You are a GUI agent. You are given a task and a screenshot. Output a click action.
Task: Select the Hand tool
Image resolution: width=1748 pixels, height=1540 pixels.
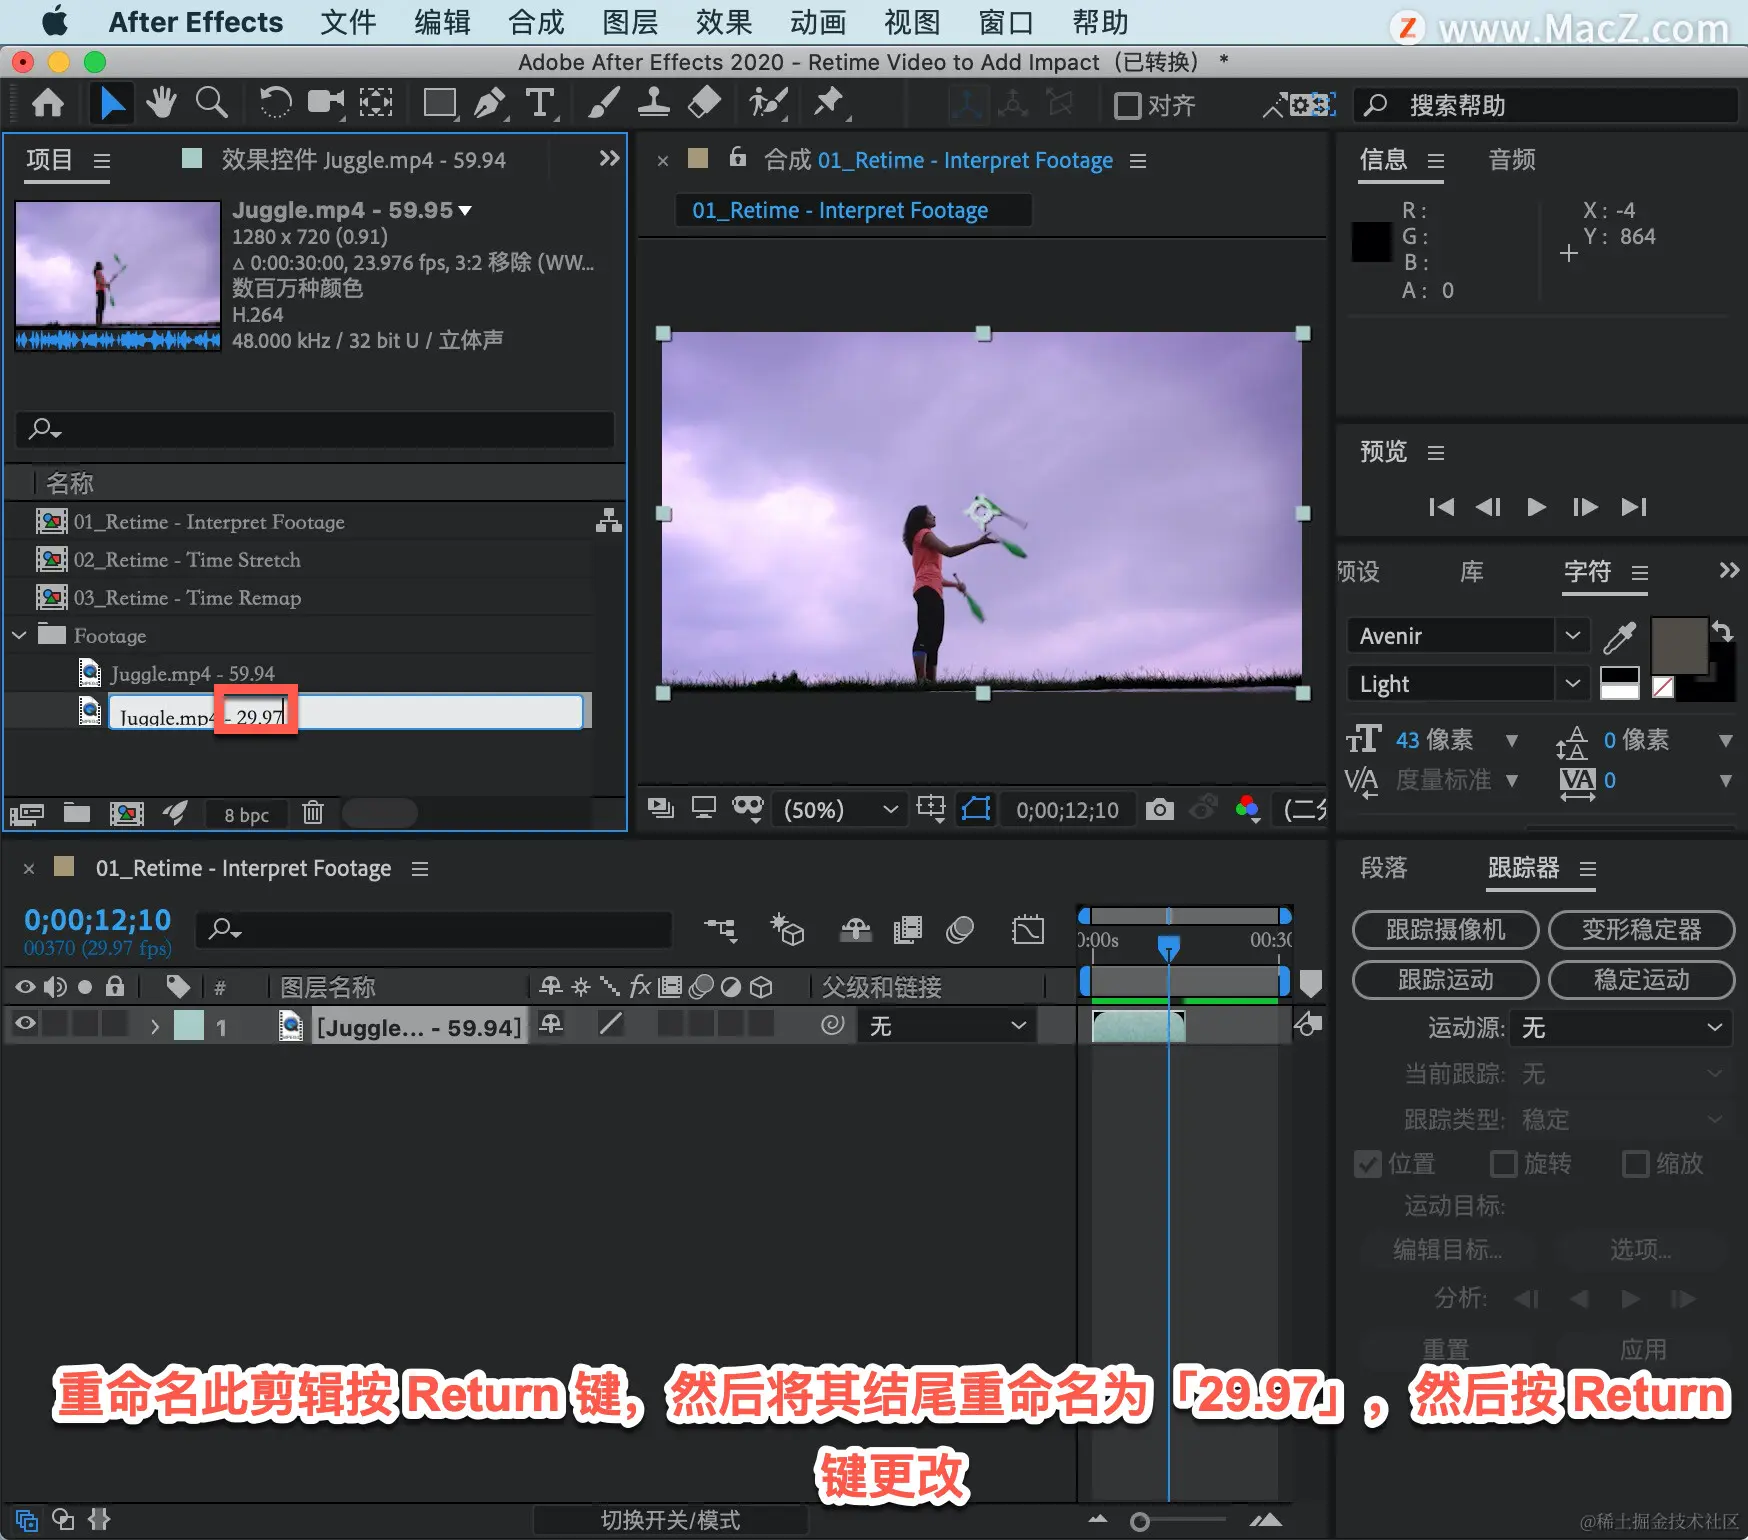click(x=160, y=103)
